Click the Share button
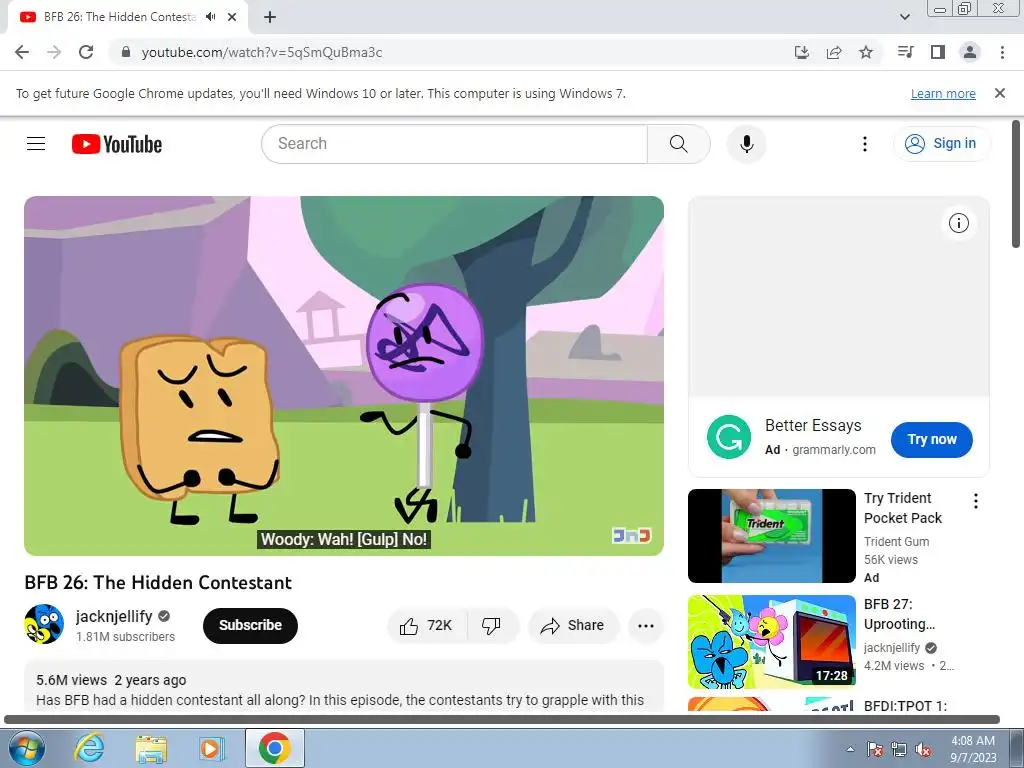The width and height of the screenshot is (1024, 768). (x=573, y=626)
